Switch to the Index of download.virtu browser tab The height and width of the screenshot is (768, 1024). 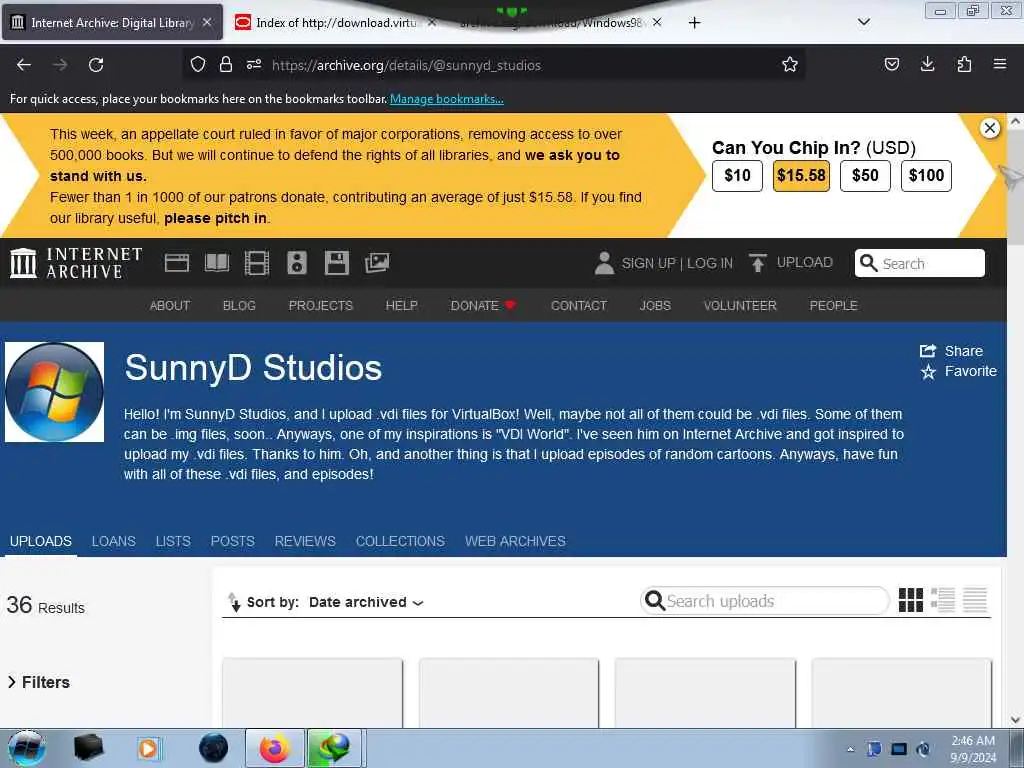tap(336, 23)
